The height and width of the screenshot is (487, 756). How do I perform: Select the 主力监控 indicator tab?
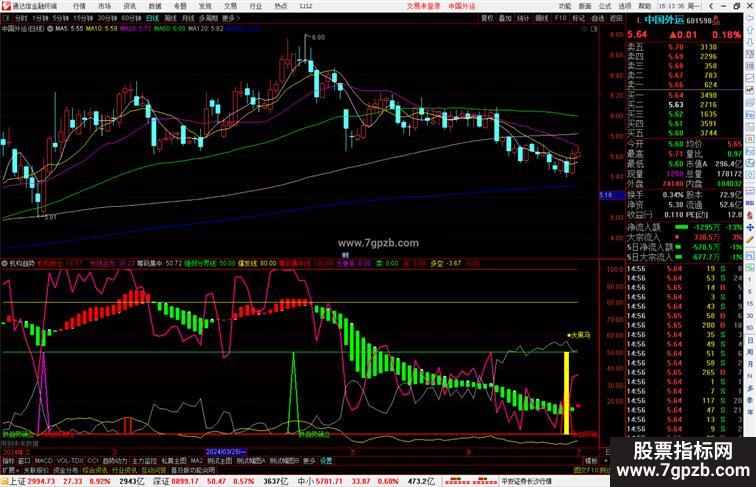coord(145,461)
